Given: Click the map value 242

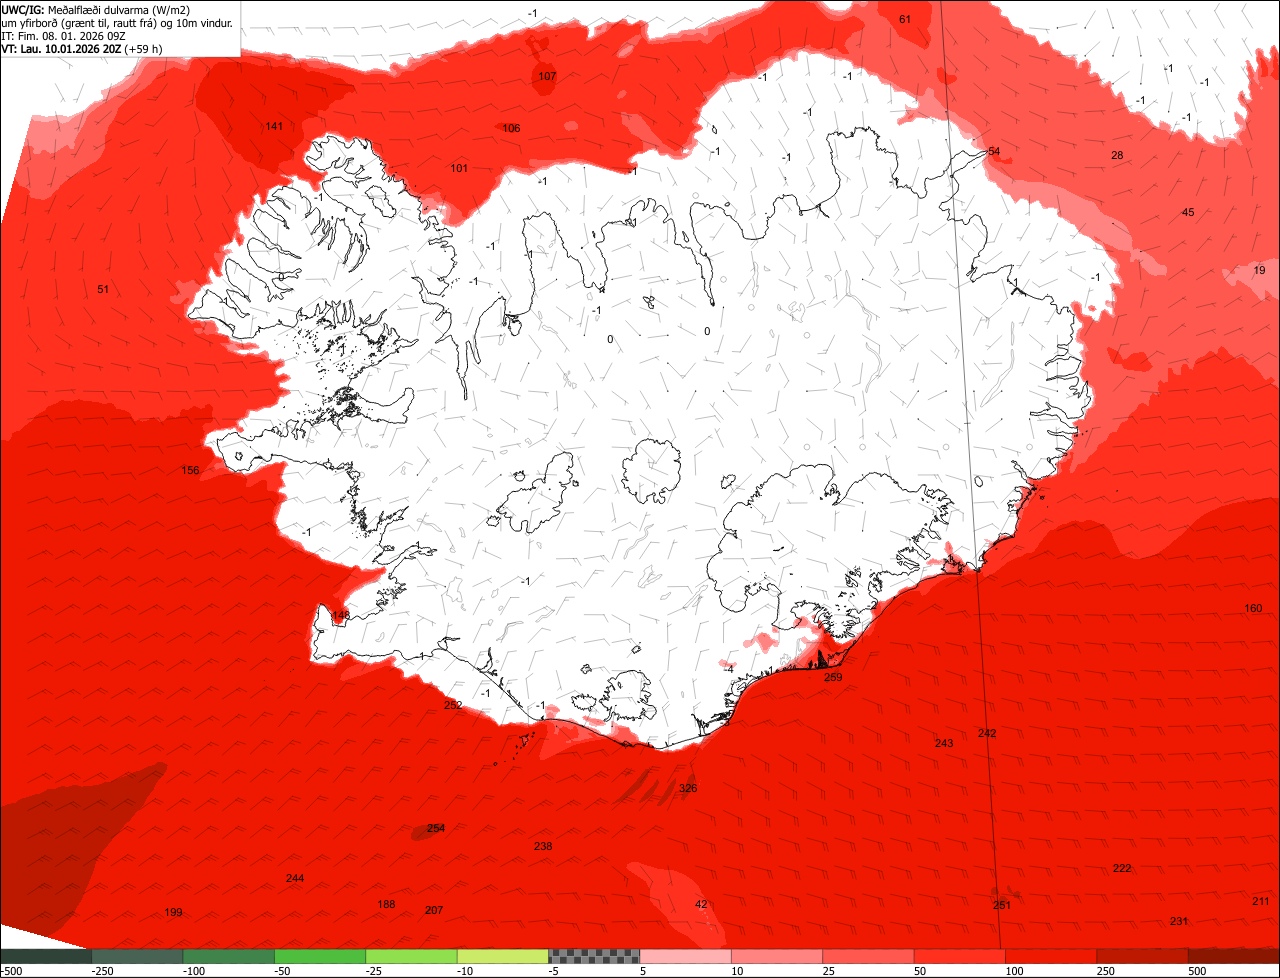Looking at the screenshot, I should [x=987, y=733].
